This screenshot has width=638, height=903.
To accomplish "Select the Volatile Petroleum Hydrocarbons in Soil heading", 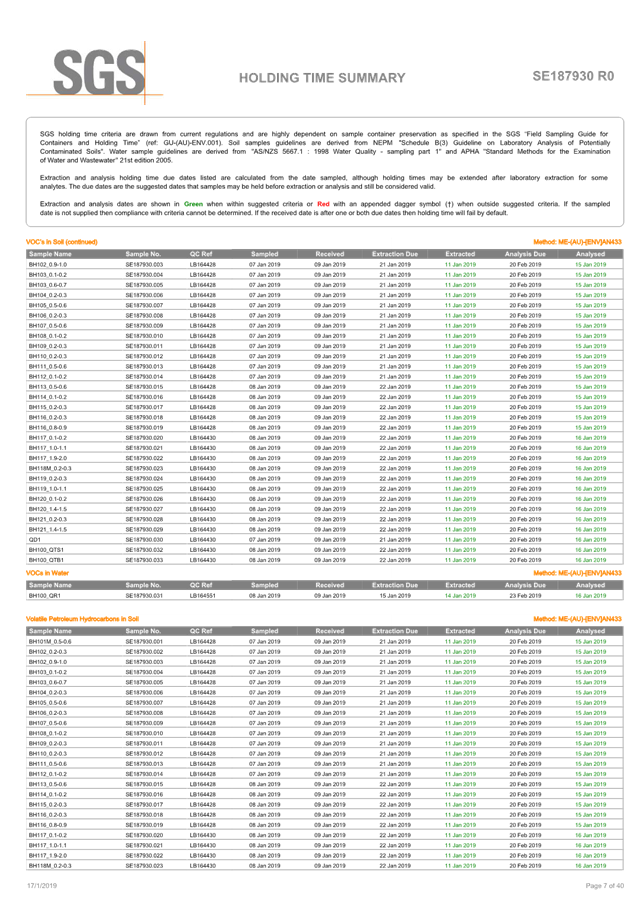I will (82, 619).
